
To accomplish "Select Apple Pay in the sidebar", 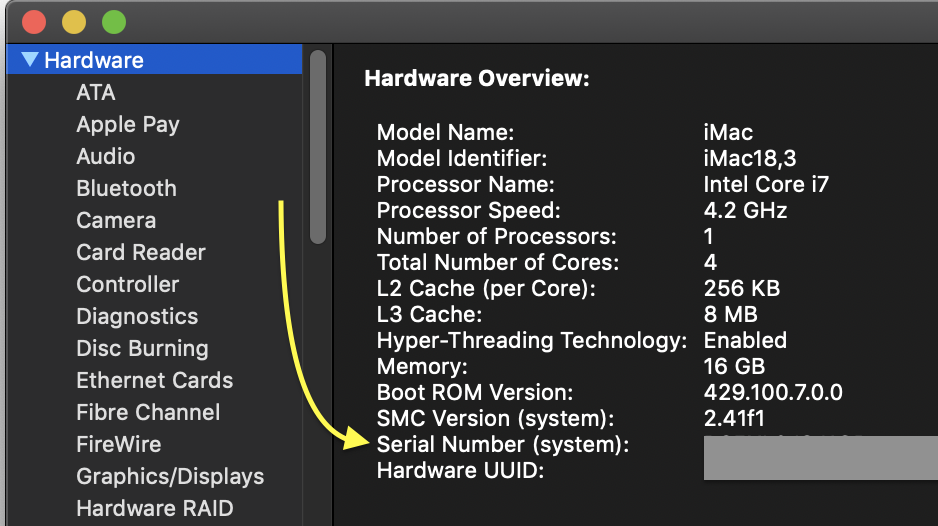I will 128,124.
